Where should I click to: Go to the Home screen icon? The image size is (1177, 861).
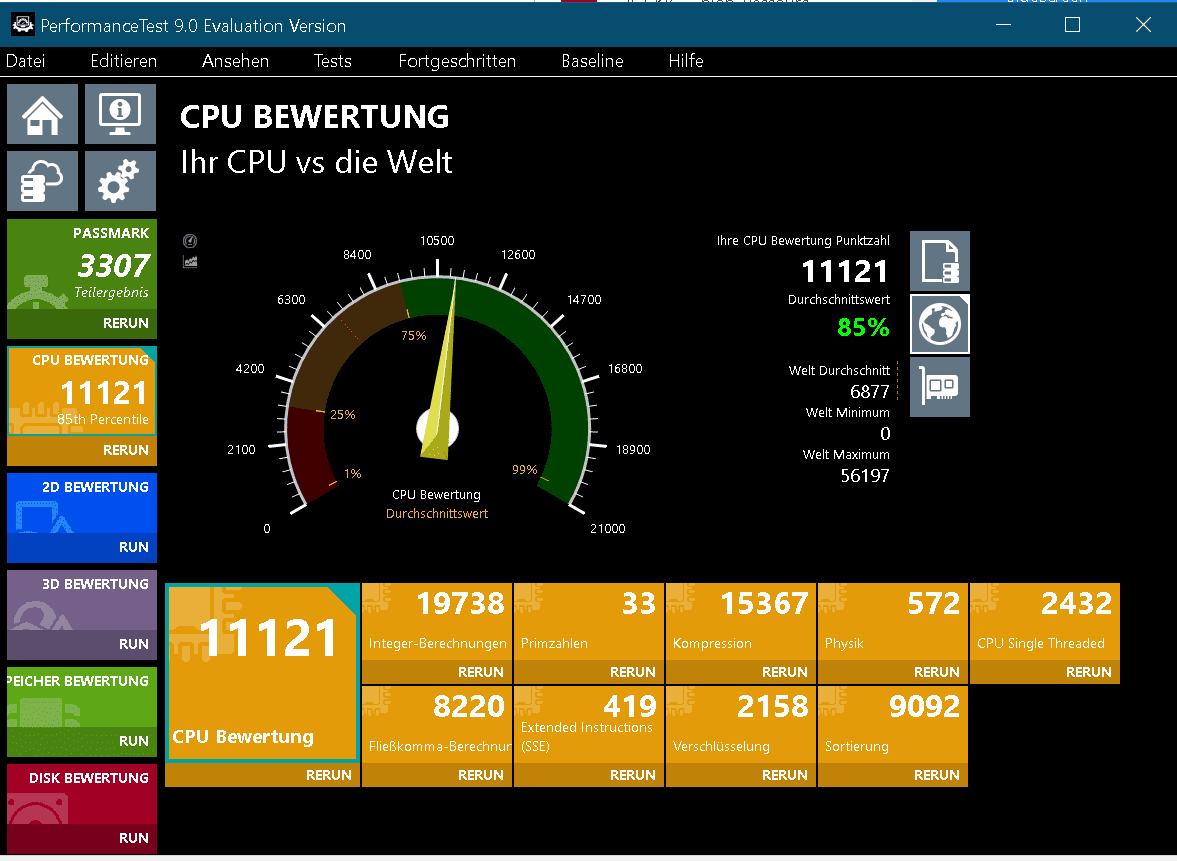[x=42, y=113]
